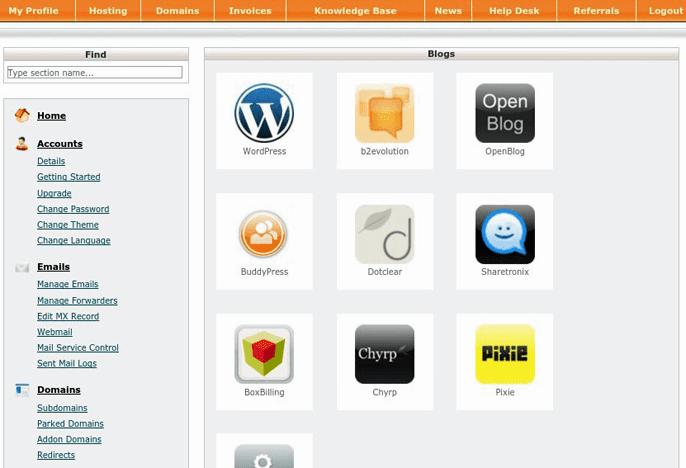Open the Change Language link
The image size is (686, 468).
coord(74,240)
